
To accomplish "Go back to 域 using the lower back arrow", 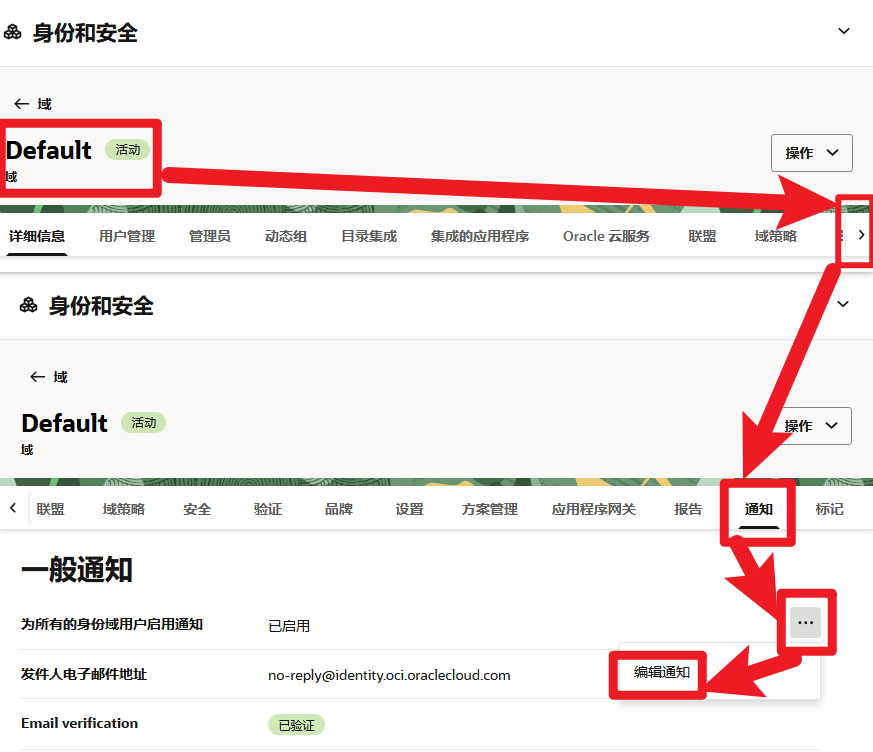I will coord(37,377).
